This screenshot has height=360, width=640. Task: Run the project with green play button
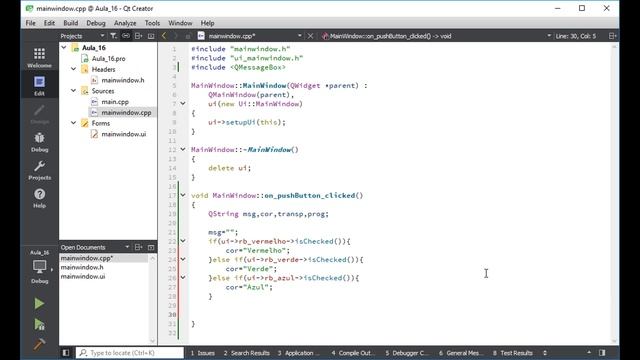pyautogui.click(x=39, y=303)
